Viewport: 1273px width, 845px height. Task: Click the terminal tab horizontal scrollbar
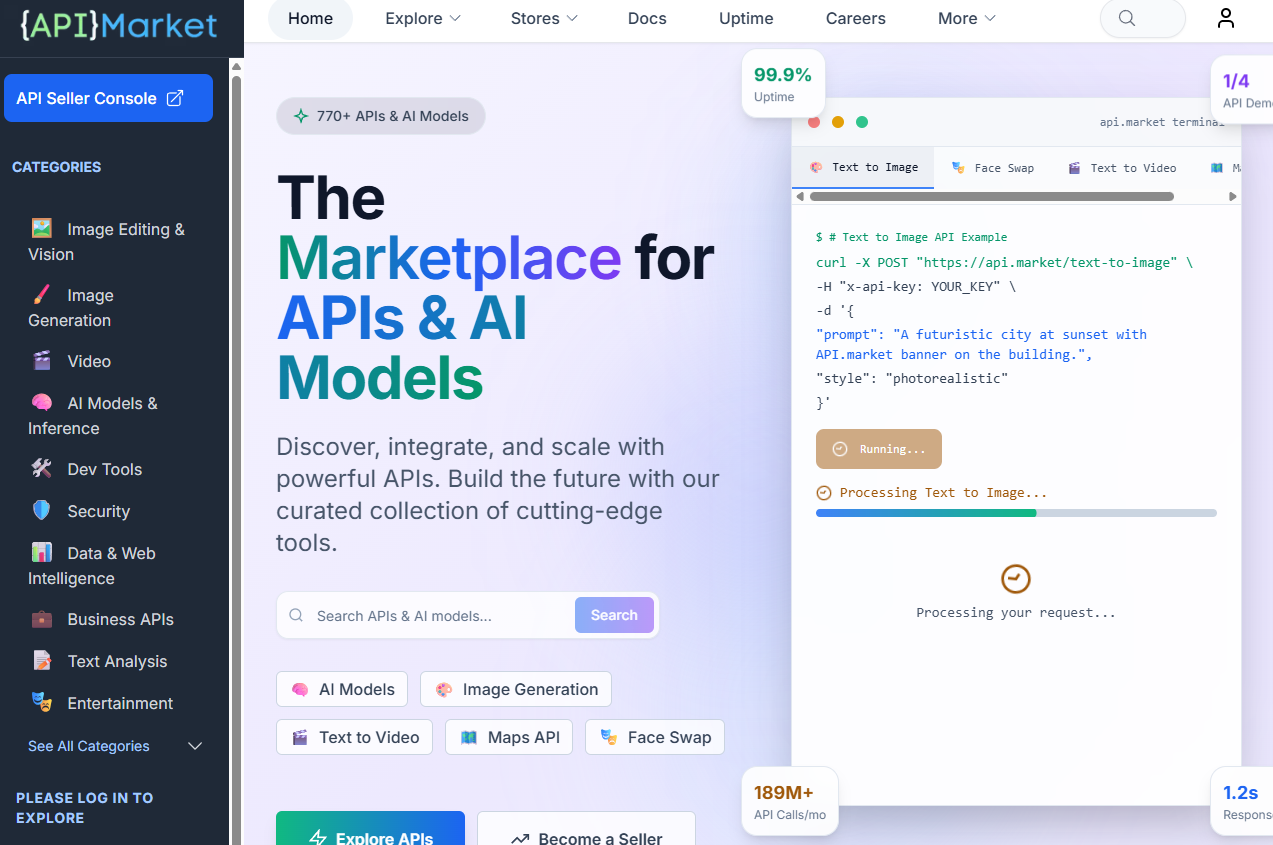click(990, 197)
